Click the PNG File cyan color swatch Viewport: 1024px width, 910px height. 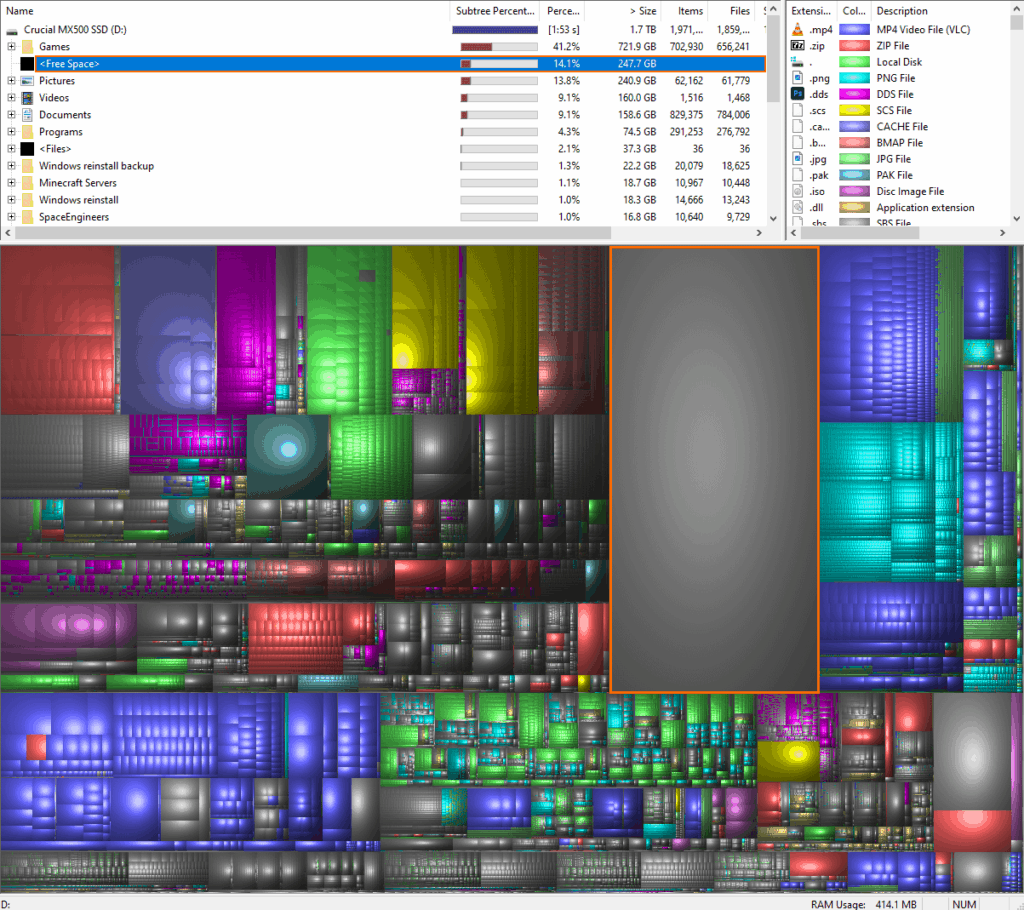(854, 78)
